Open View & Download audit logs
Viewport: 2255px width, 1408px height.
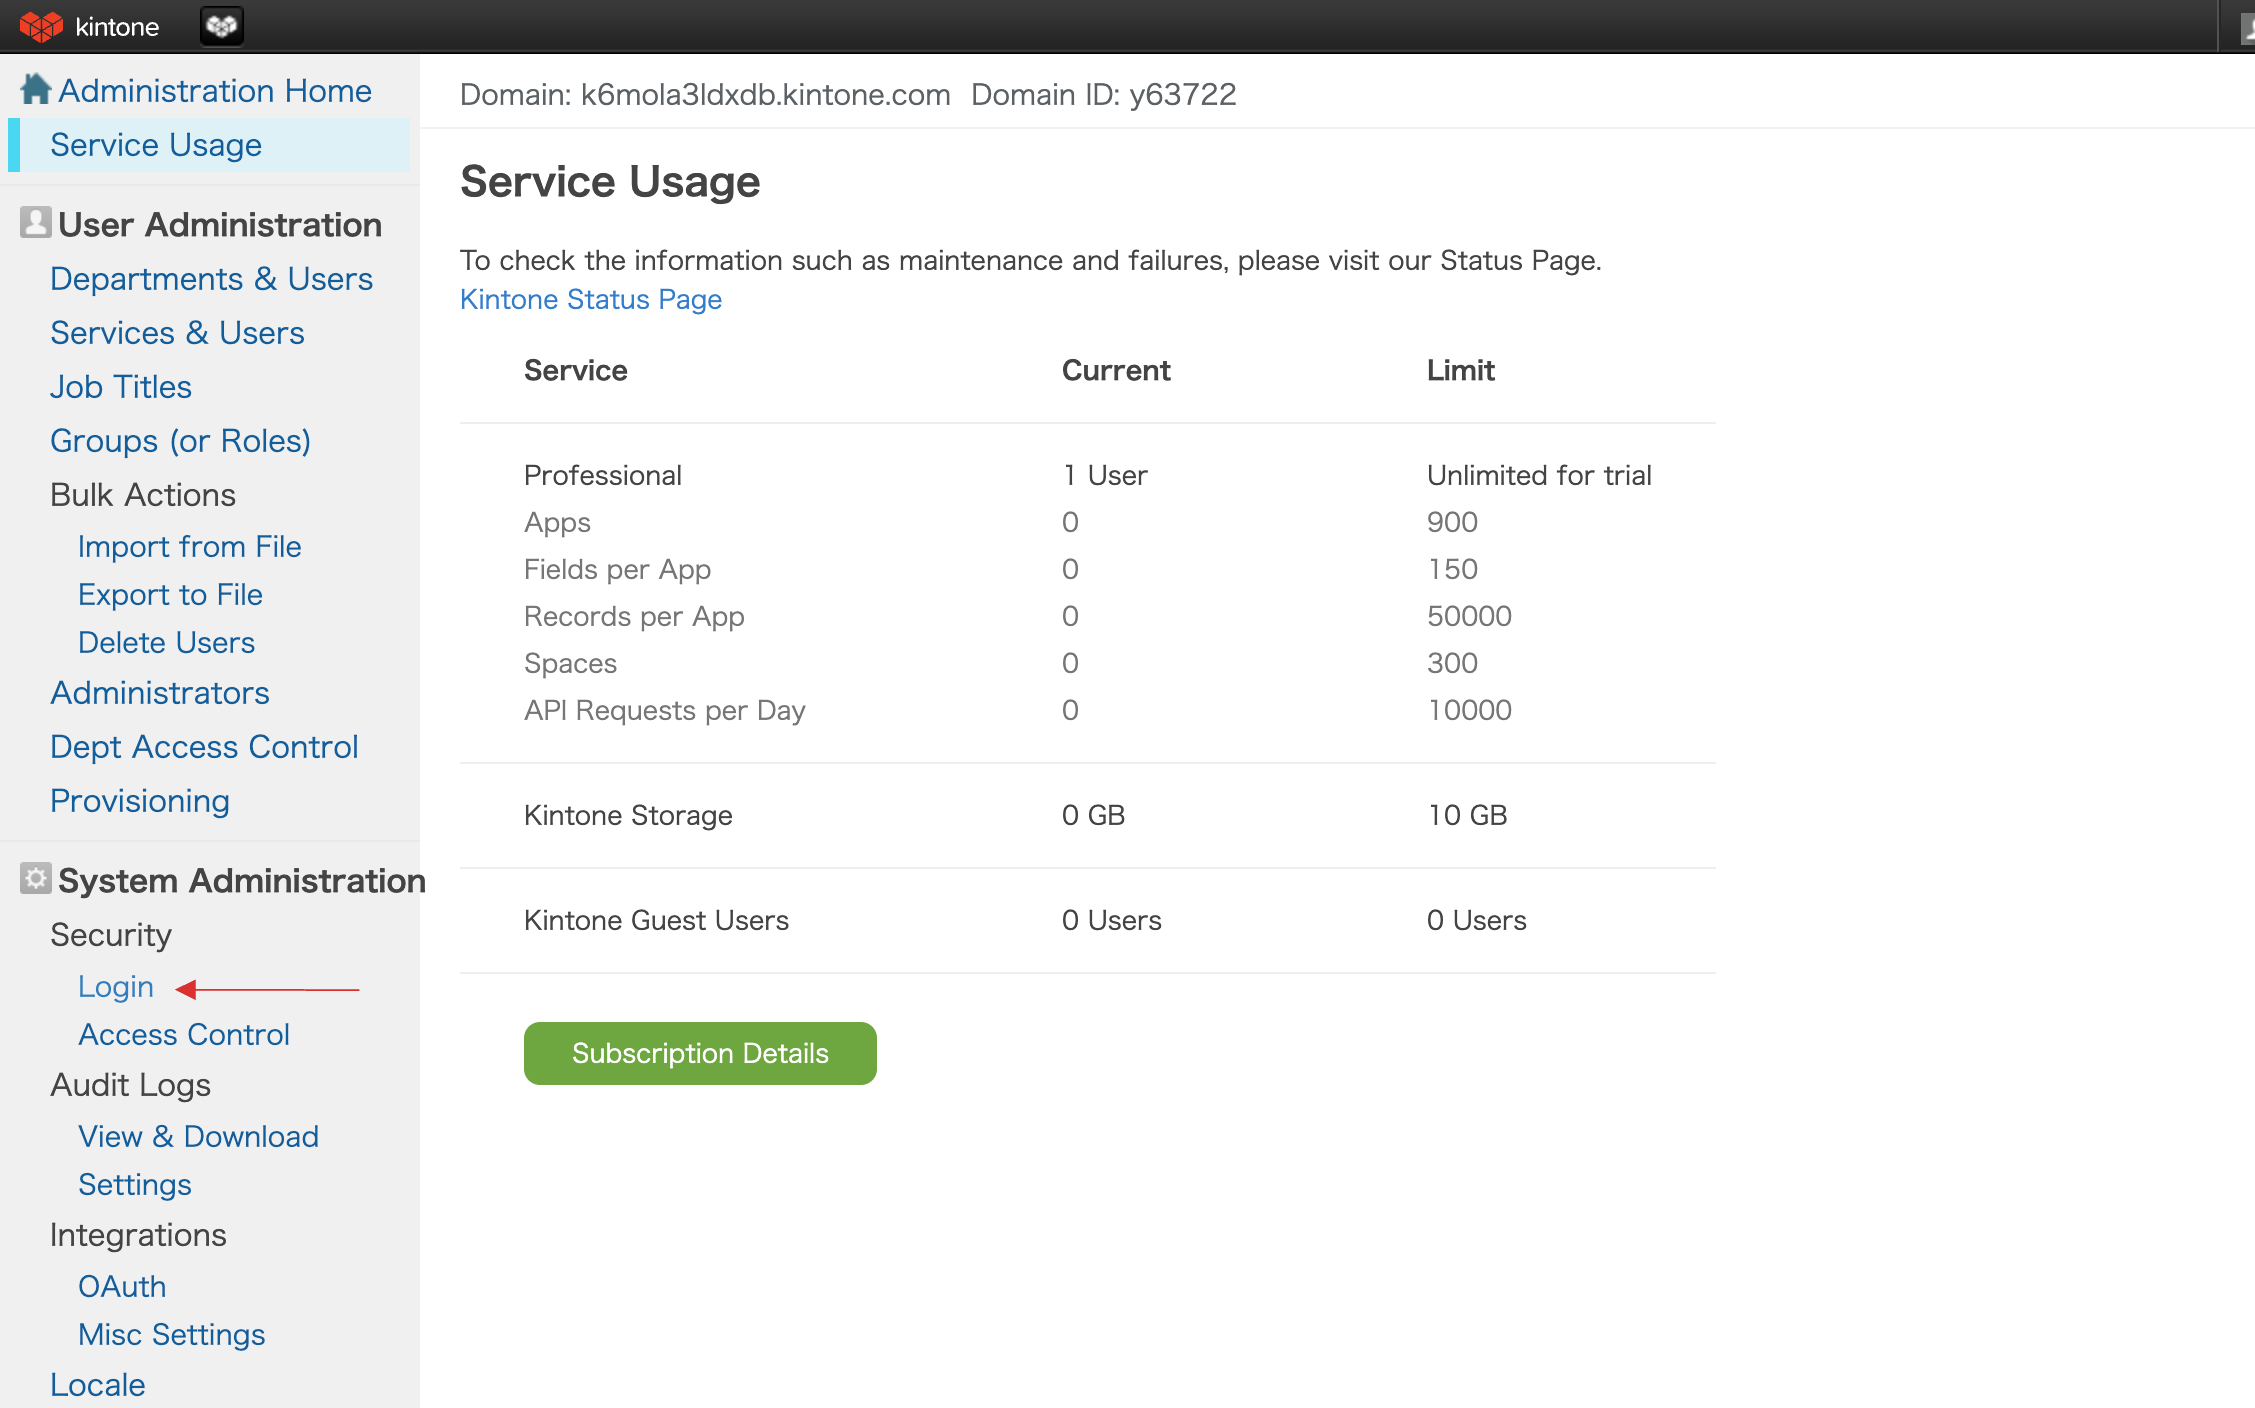point(198,1137)
